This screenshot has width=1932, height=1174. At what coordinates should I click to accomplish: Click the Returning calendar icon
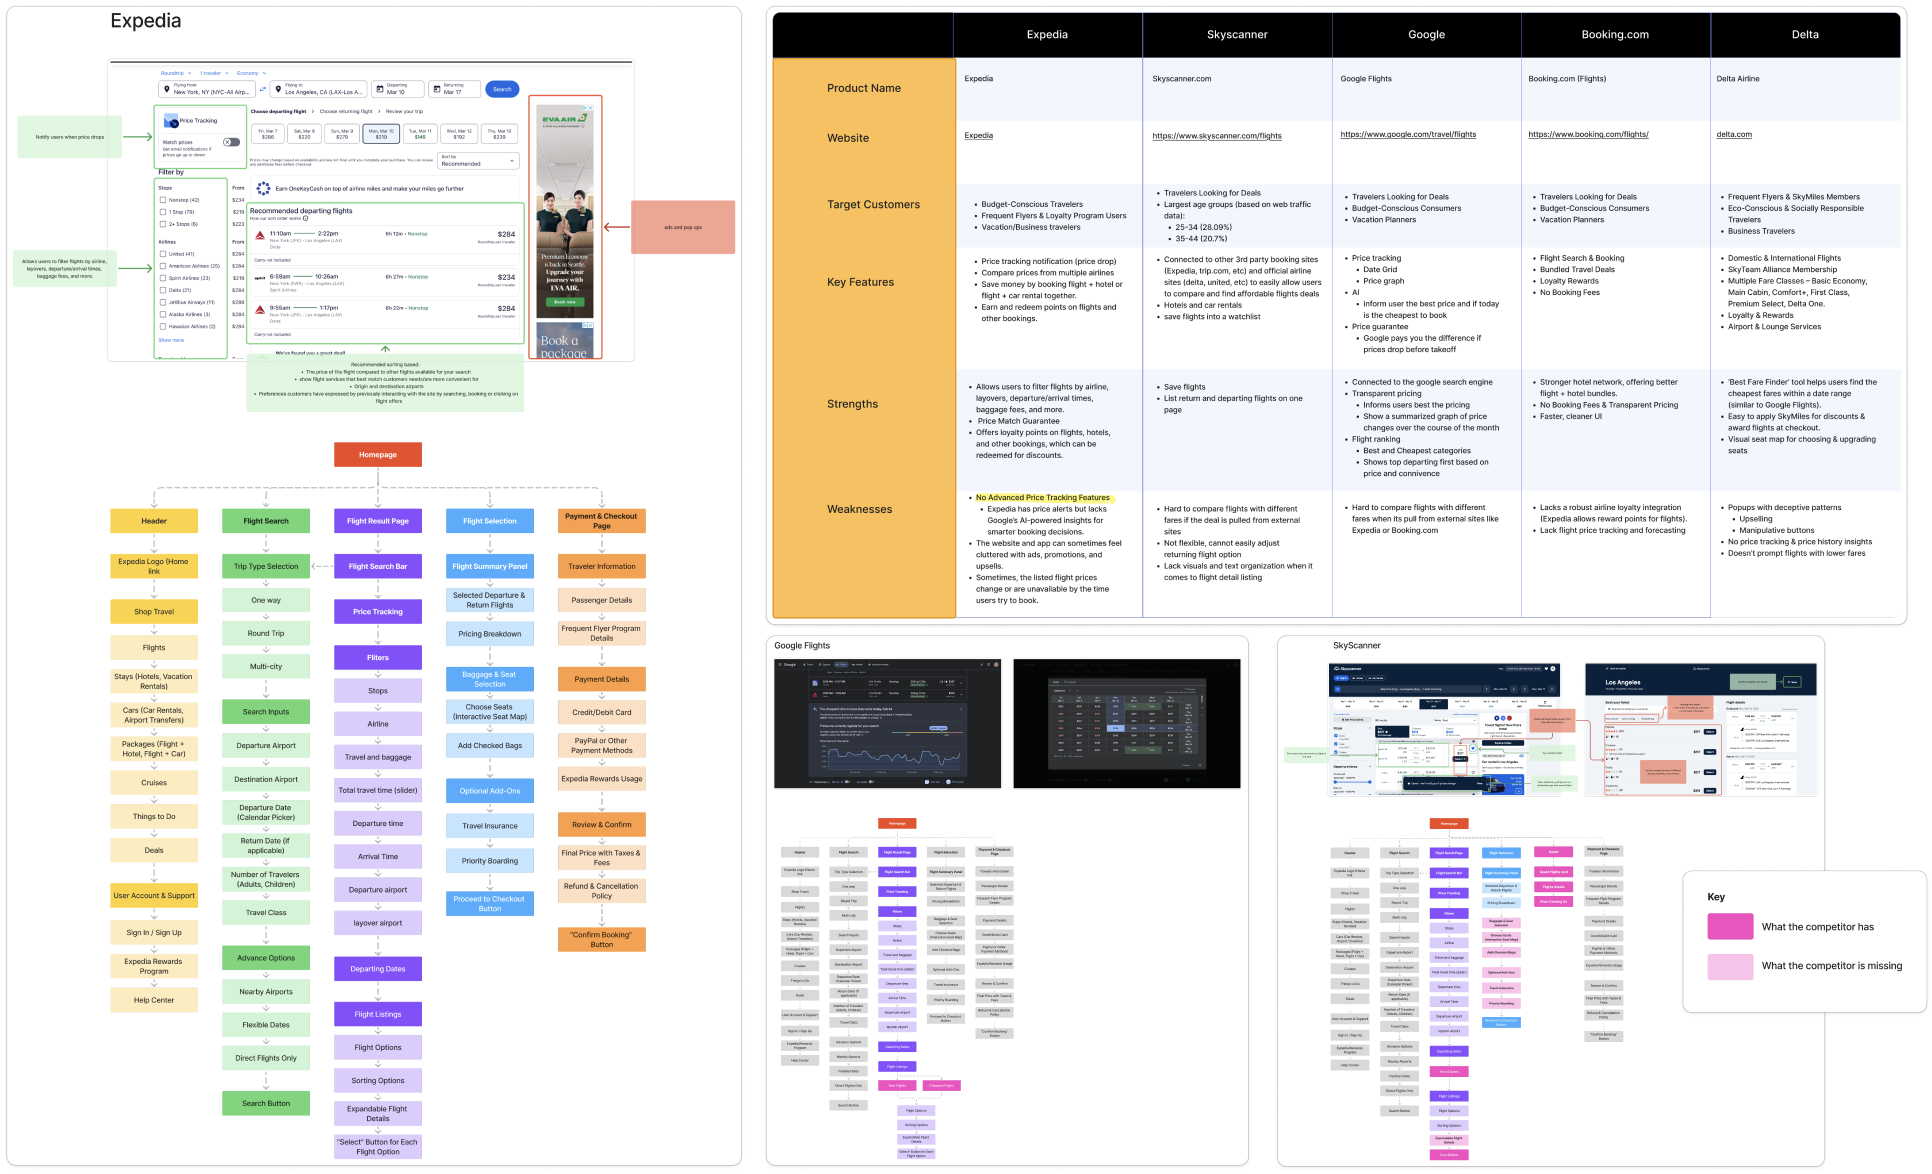point(437,89)
